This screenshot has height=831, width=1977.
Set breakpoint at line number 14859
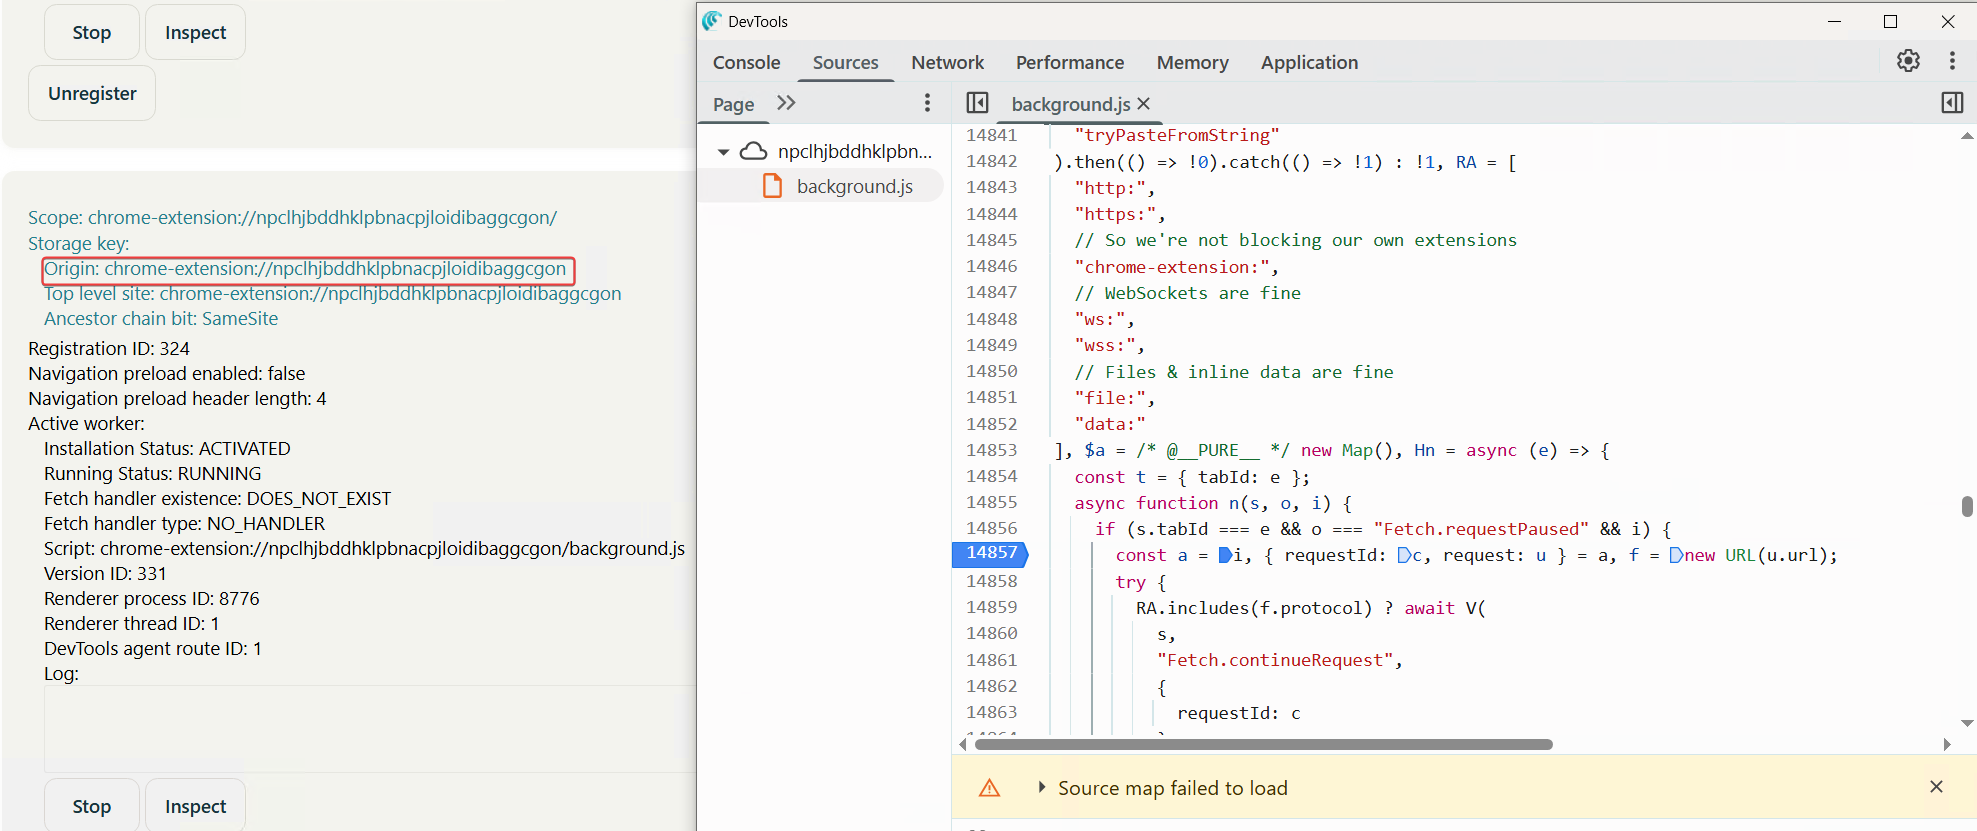click(991, 607)
